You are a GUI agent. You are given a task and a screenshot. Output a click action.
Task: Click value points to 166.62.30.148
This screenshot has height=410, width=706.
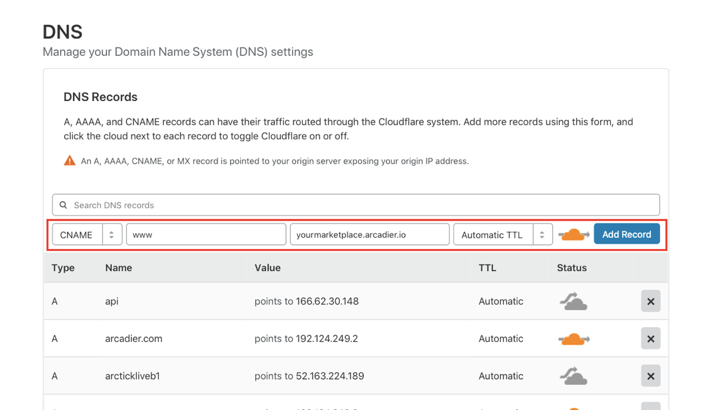point(306,301)
